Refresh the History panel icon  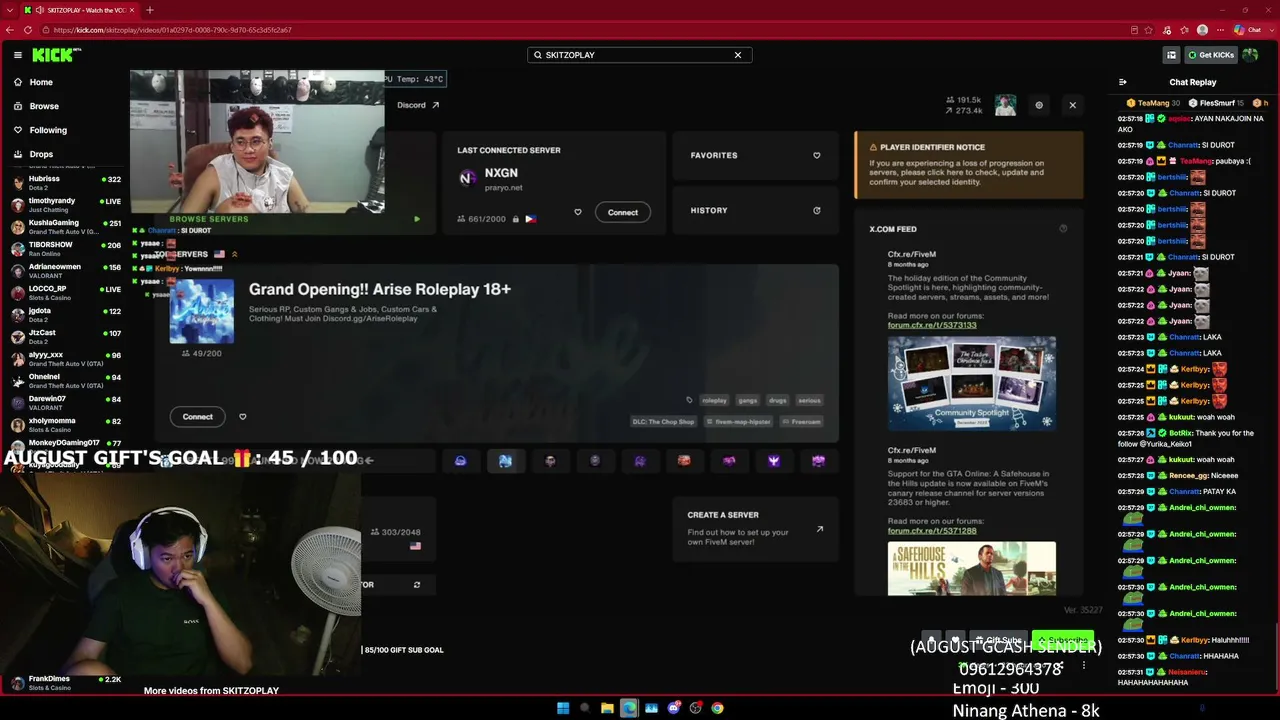click(x=817, y=210)
